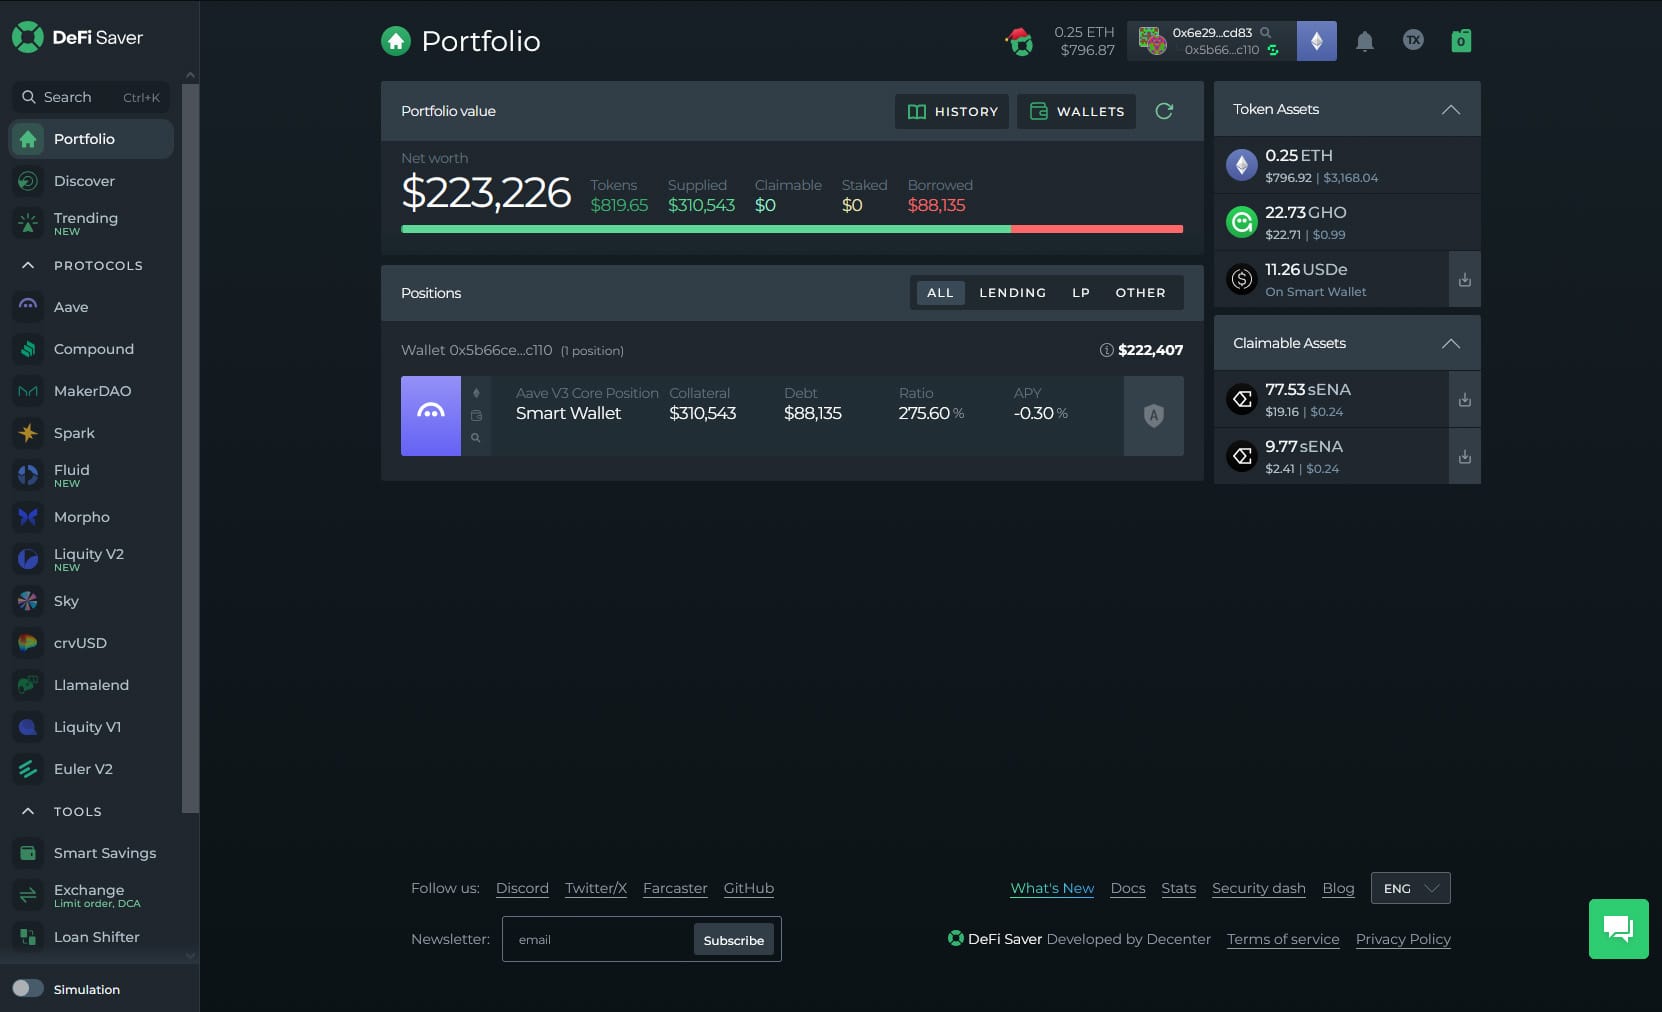The image size is (1662, 1012).
Task: Open the Wallets button
Action: (1076, 111)
